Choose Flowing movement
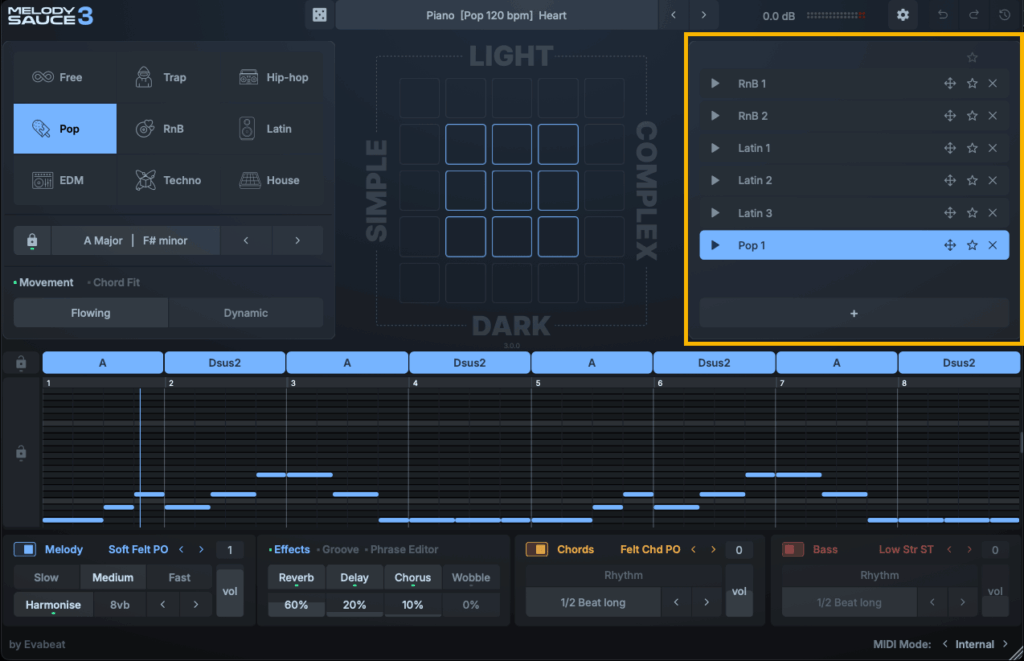Screen dimensions: 1024x661 [91, 313]
